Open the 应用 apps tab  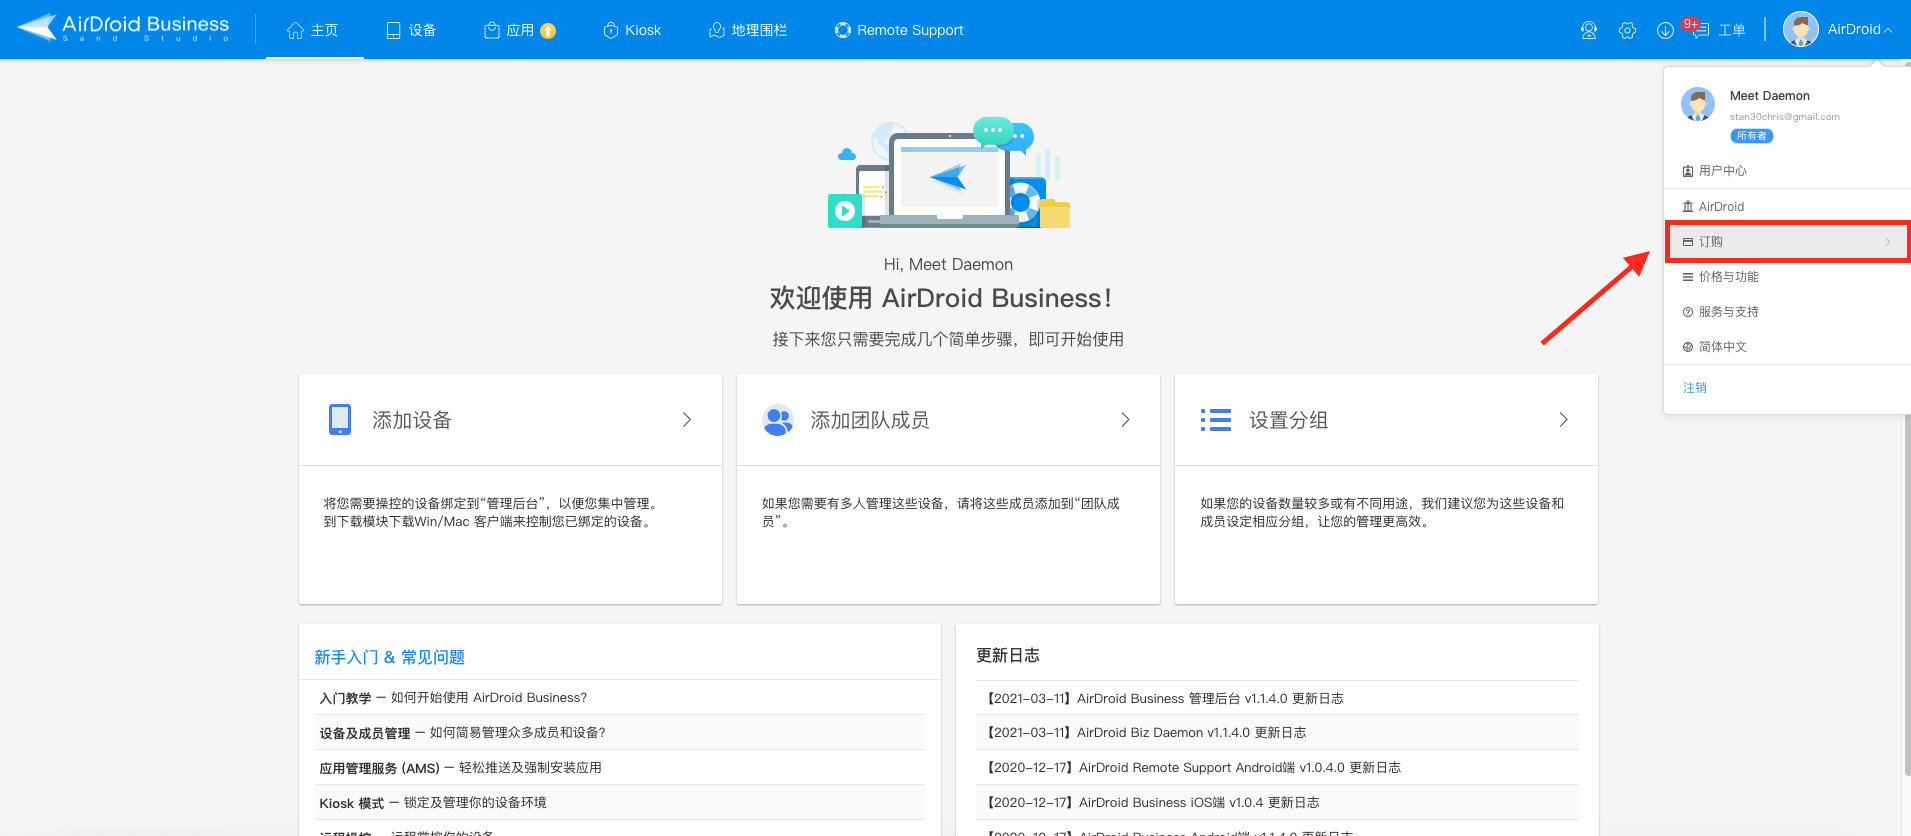coord(509,30)
